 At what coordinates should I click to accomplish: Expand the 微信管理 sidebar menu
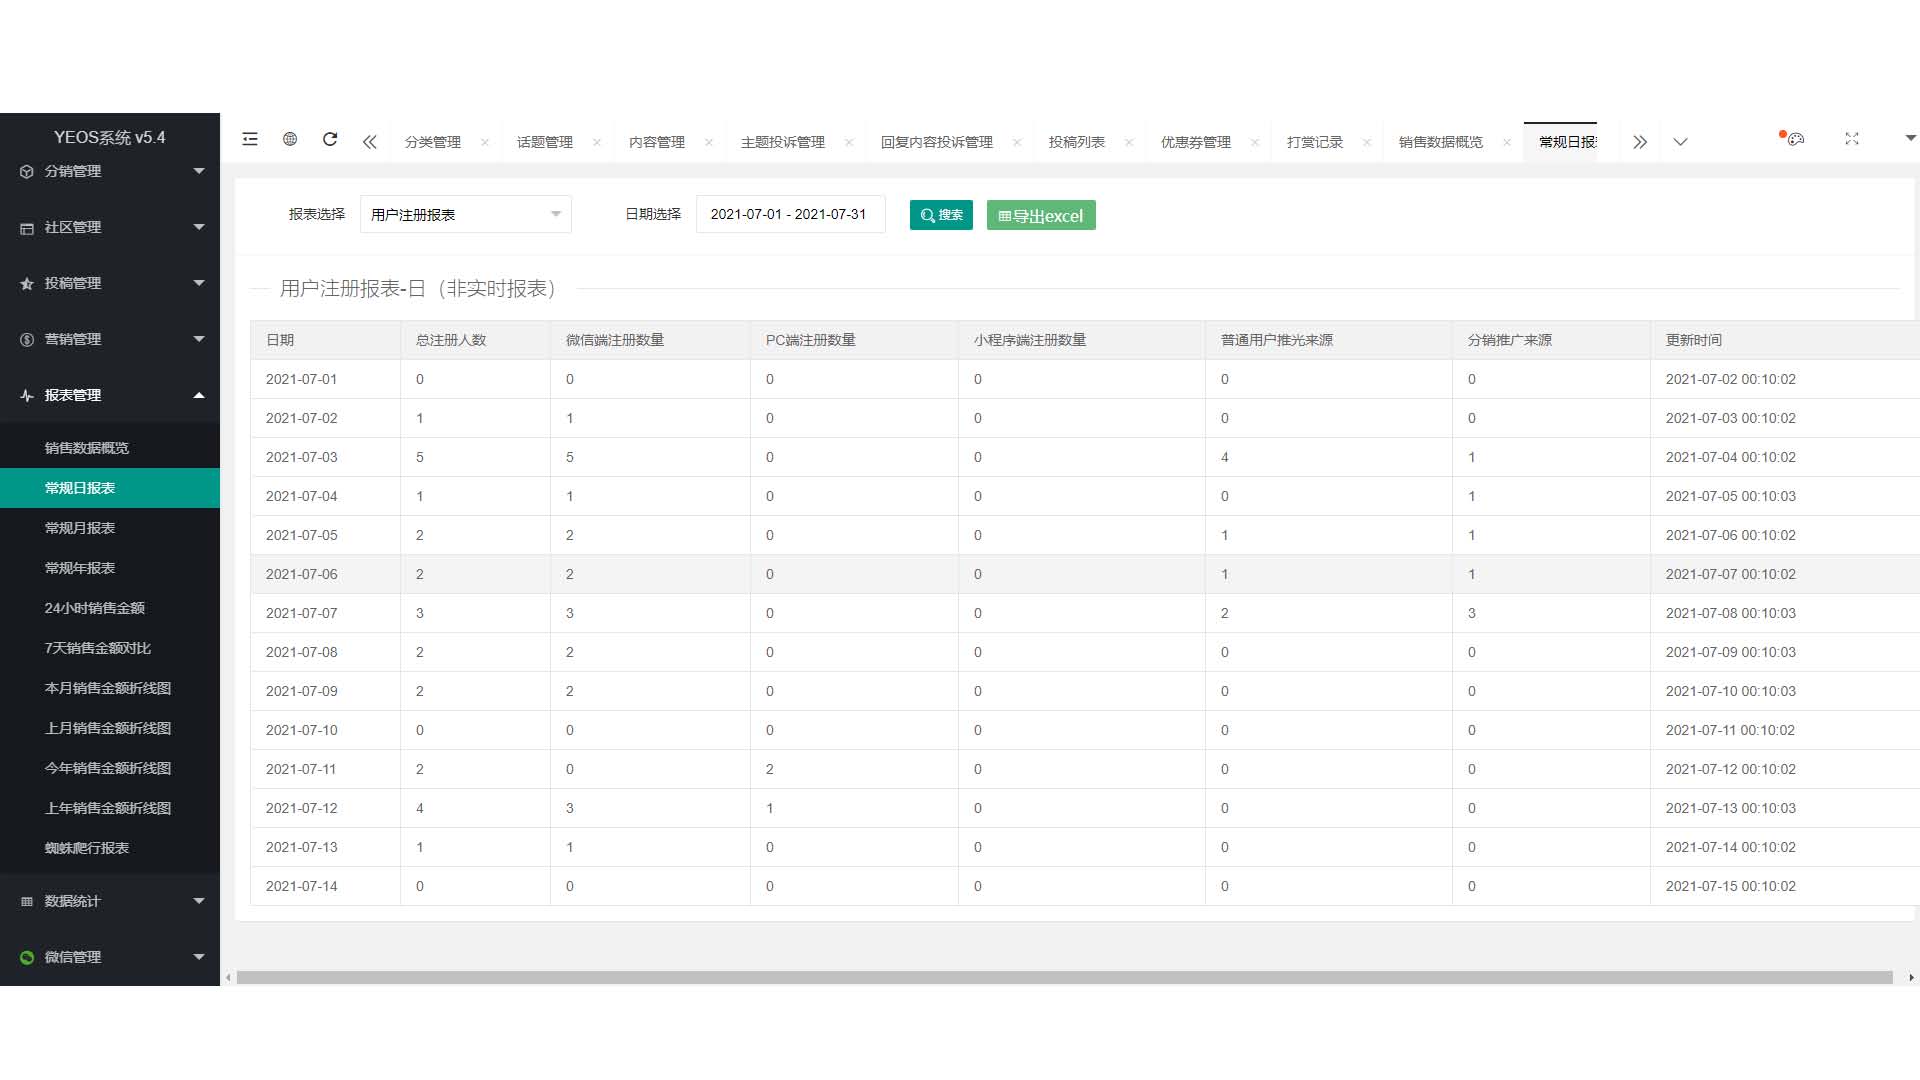tap(110, 957)
